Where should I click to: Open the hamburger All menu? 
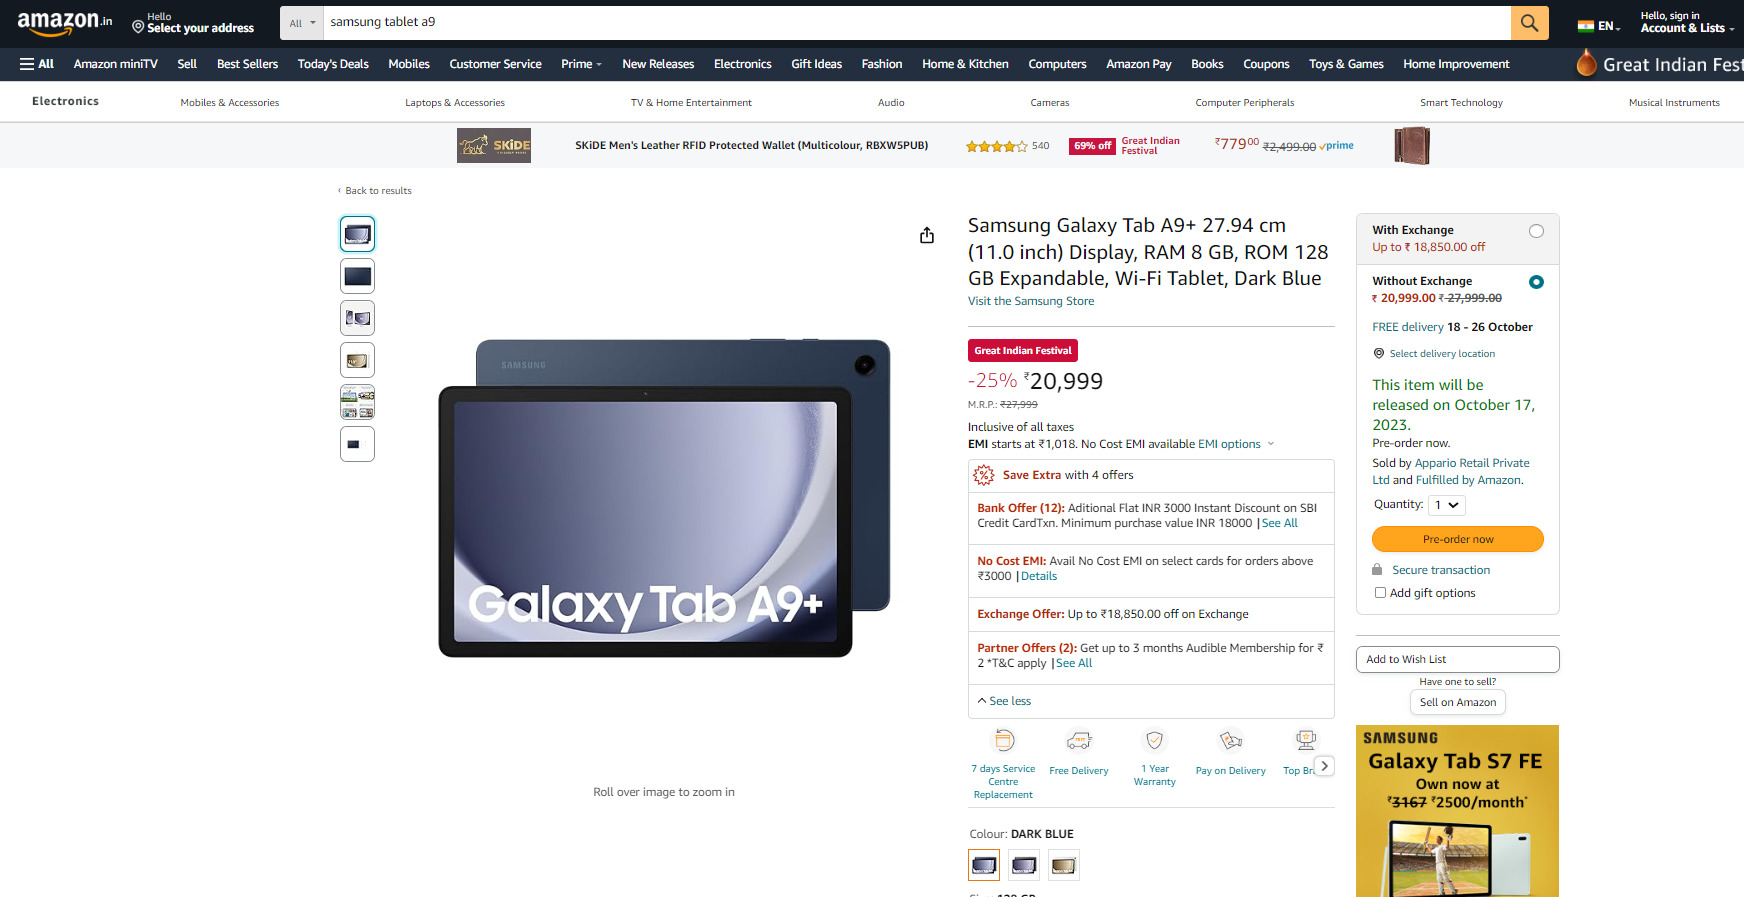(36, 64)
